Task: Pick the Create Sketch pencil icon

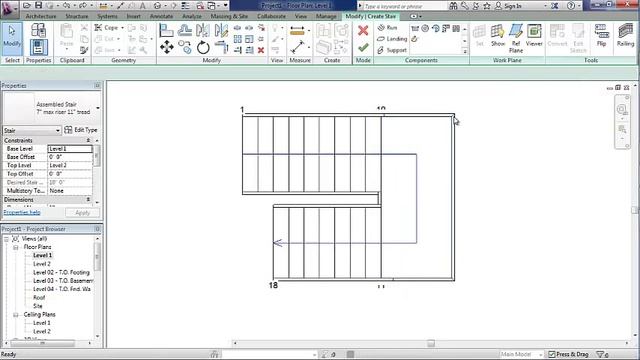Action: pyautogui.click(x=415, y=39)
